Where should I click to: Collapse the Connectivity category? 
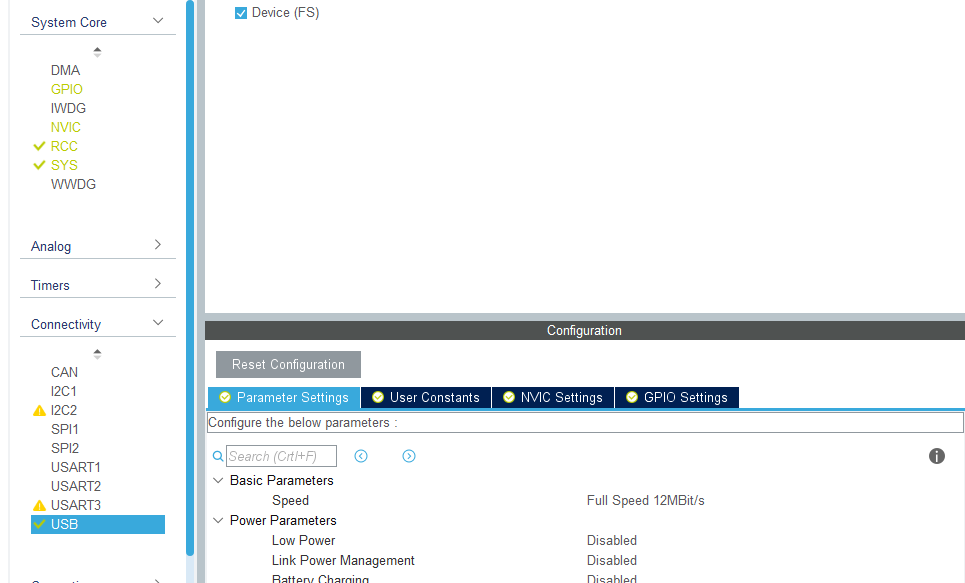click(x=158, y=323)
